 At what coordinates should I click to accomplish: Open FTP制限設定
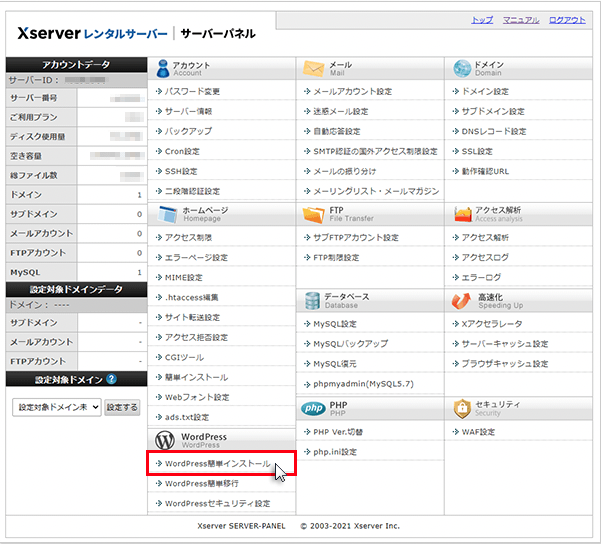(336, 257)
